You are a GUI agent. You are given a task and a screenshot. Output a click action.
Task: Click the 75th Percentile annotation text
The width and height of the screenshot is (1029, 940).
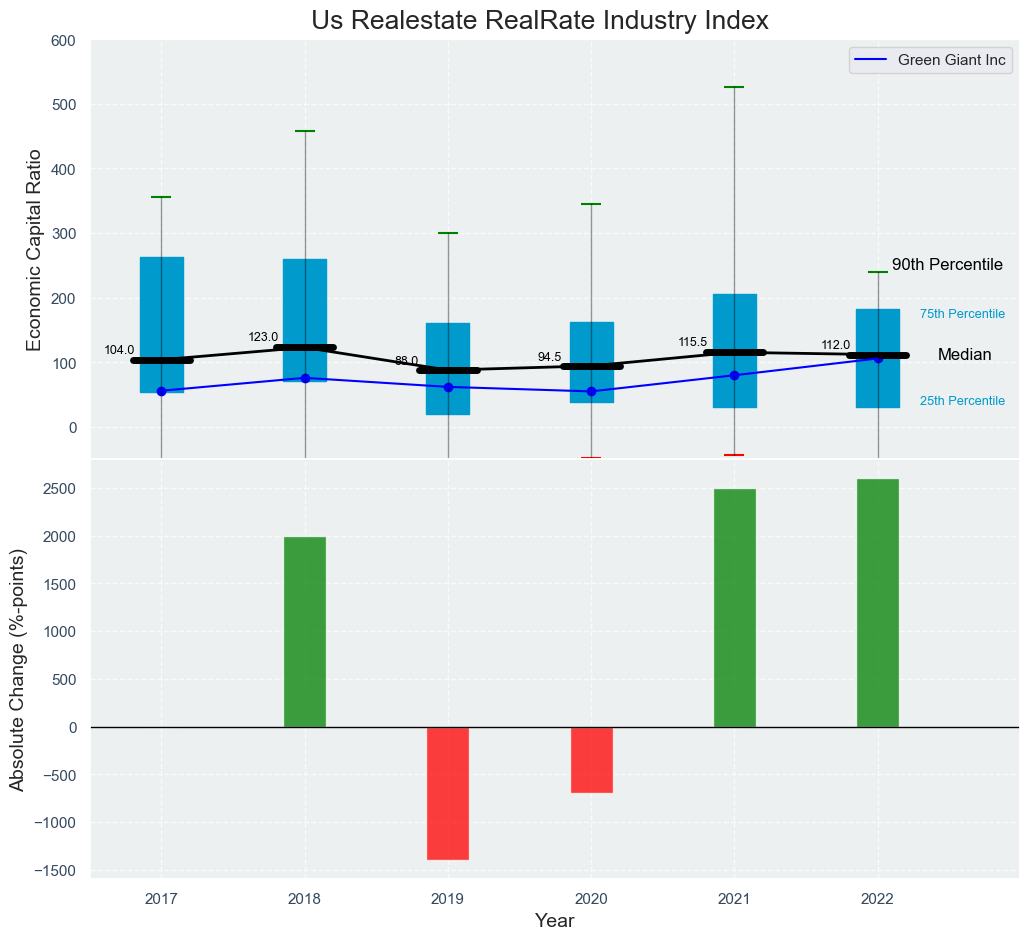[x=962, y=314]
